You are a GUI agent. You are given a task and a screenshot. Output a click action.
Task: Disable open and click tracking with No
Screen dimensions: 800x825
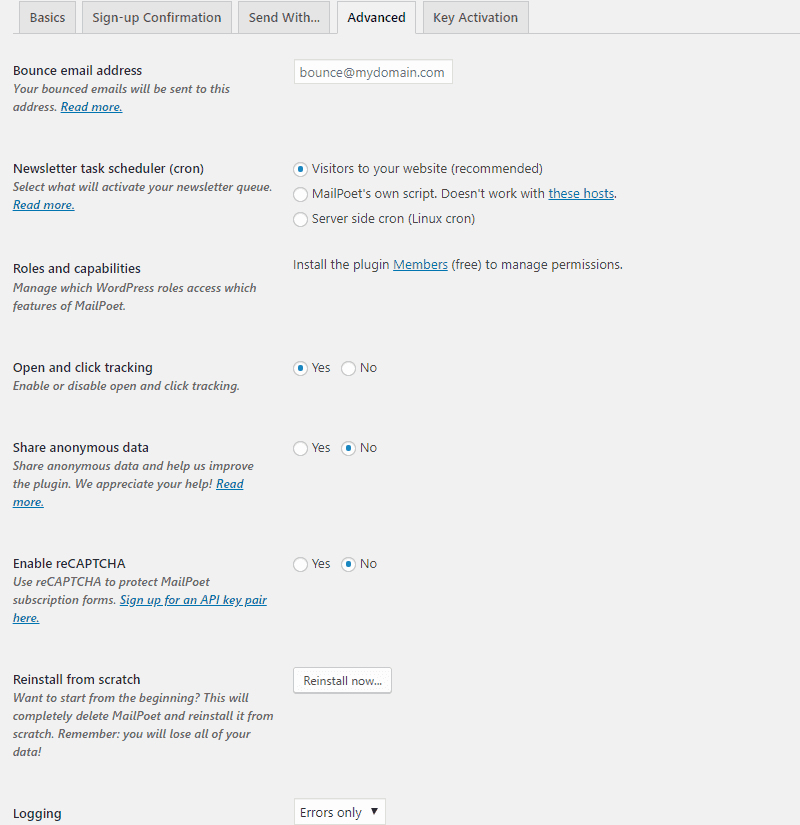pos(348,368)
